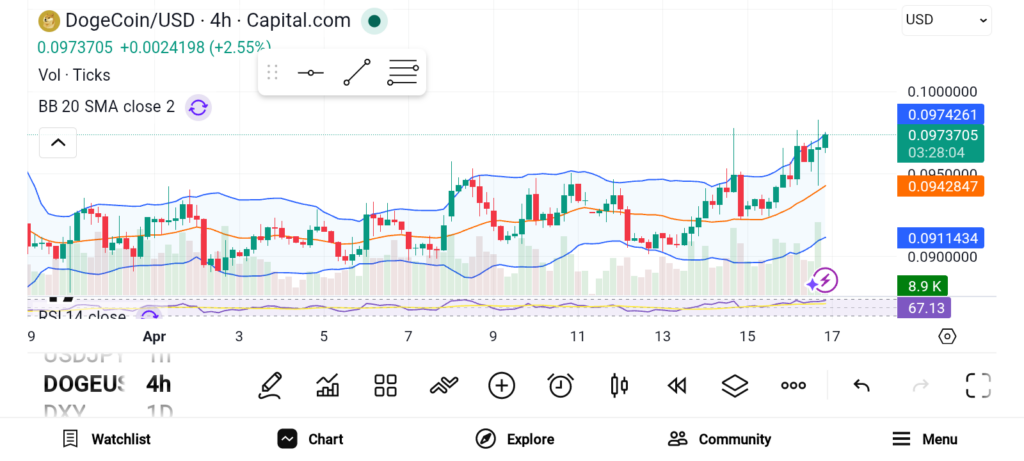Screen dimensions: 1024x461
Task: Click the plus circle add icon
Action: pyautogui.click(x=501, y=385)
